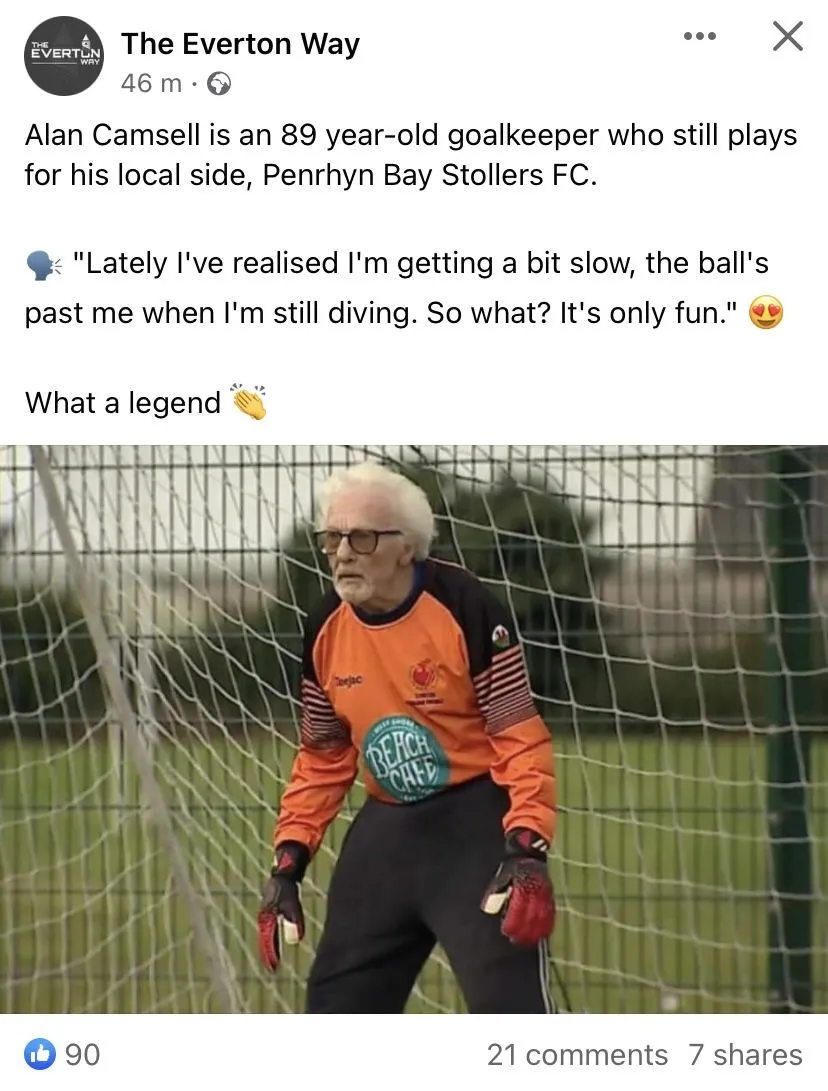Open the 21 comments link
This screenshot has height=1091, width=828.
(x=577, y=1055)
